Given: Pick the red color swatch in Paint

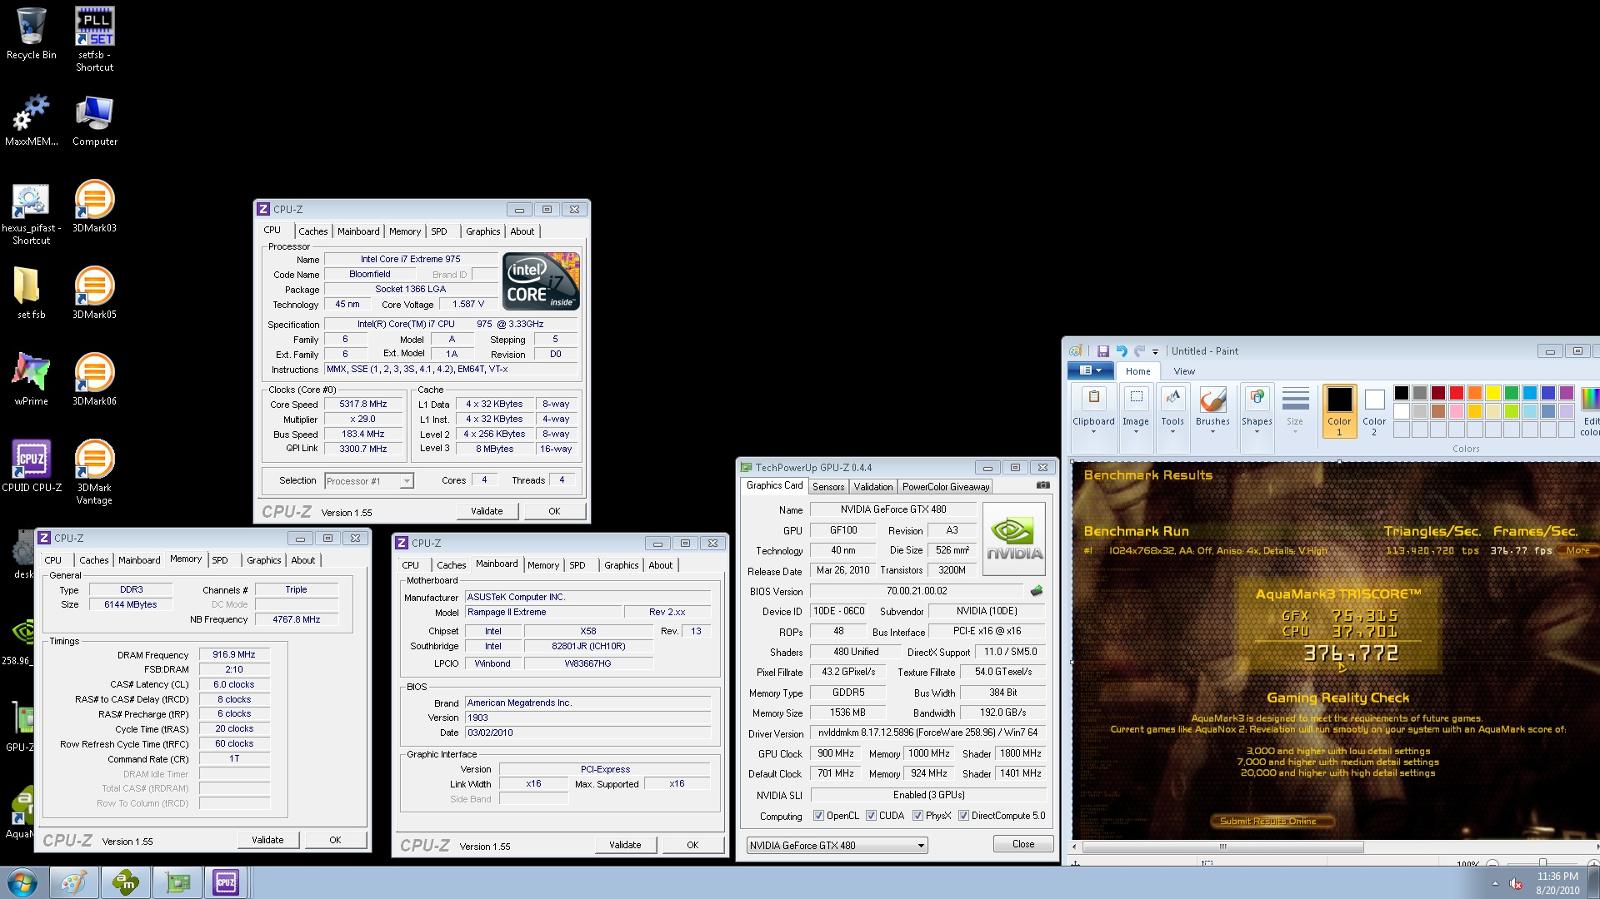Looking at the screenshot, I should 1456,393.
